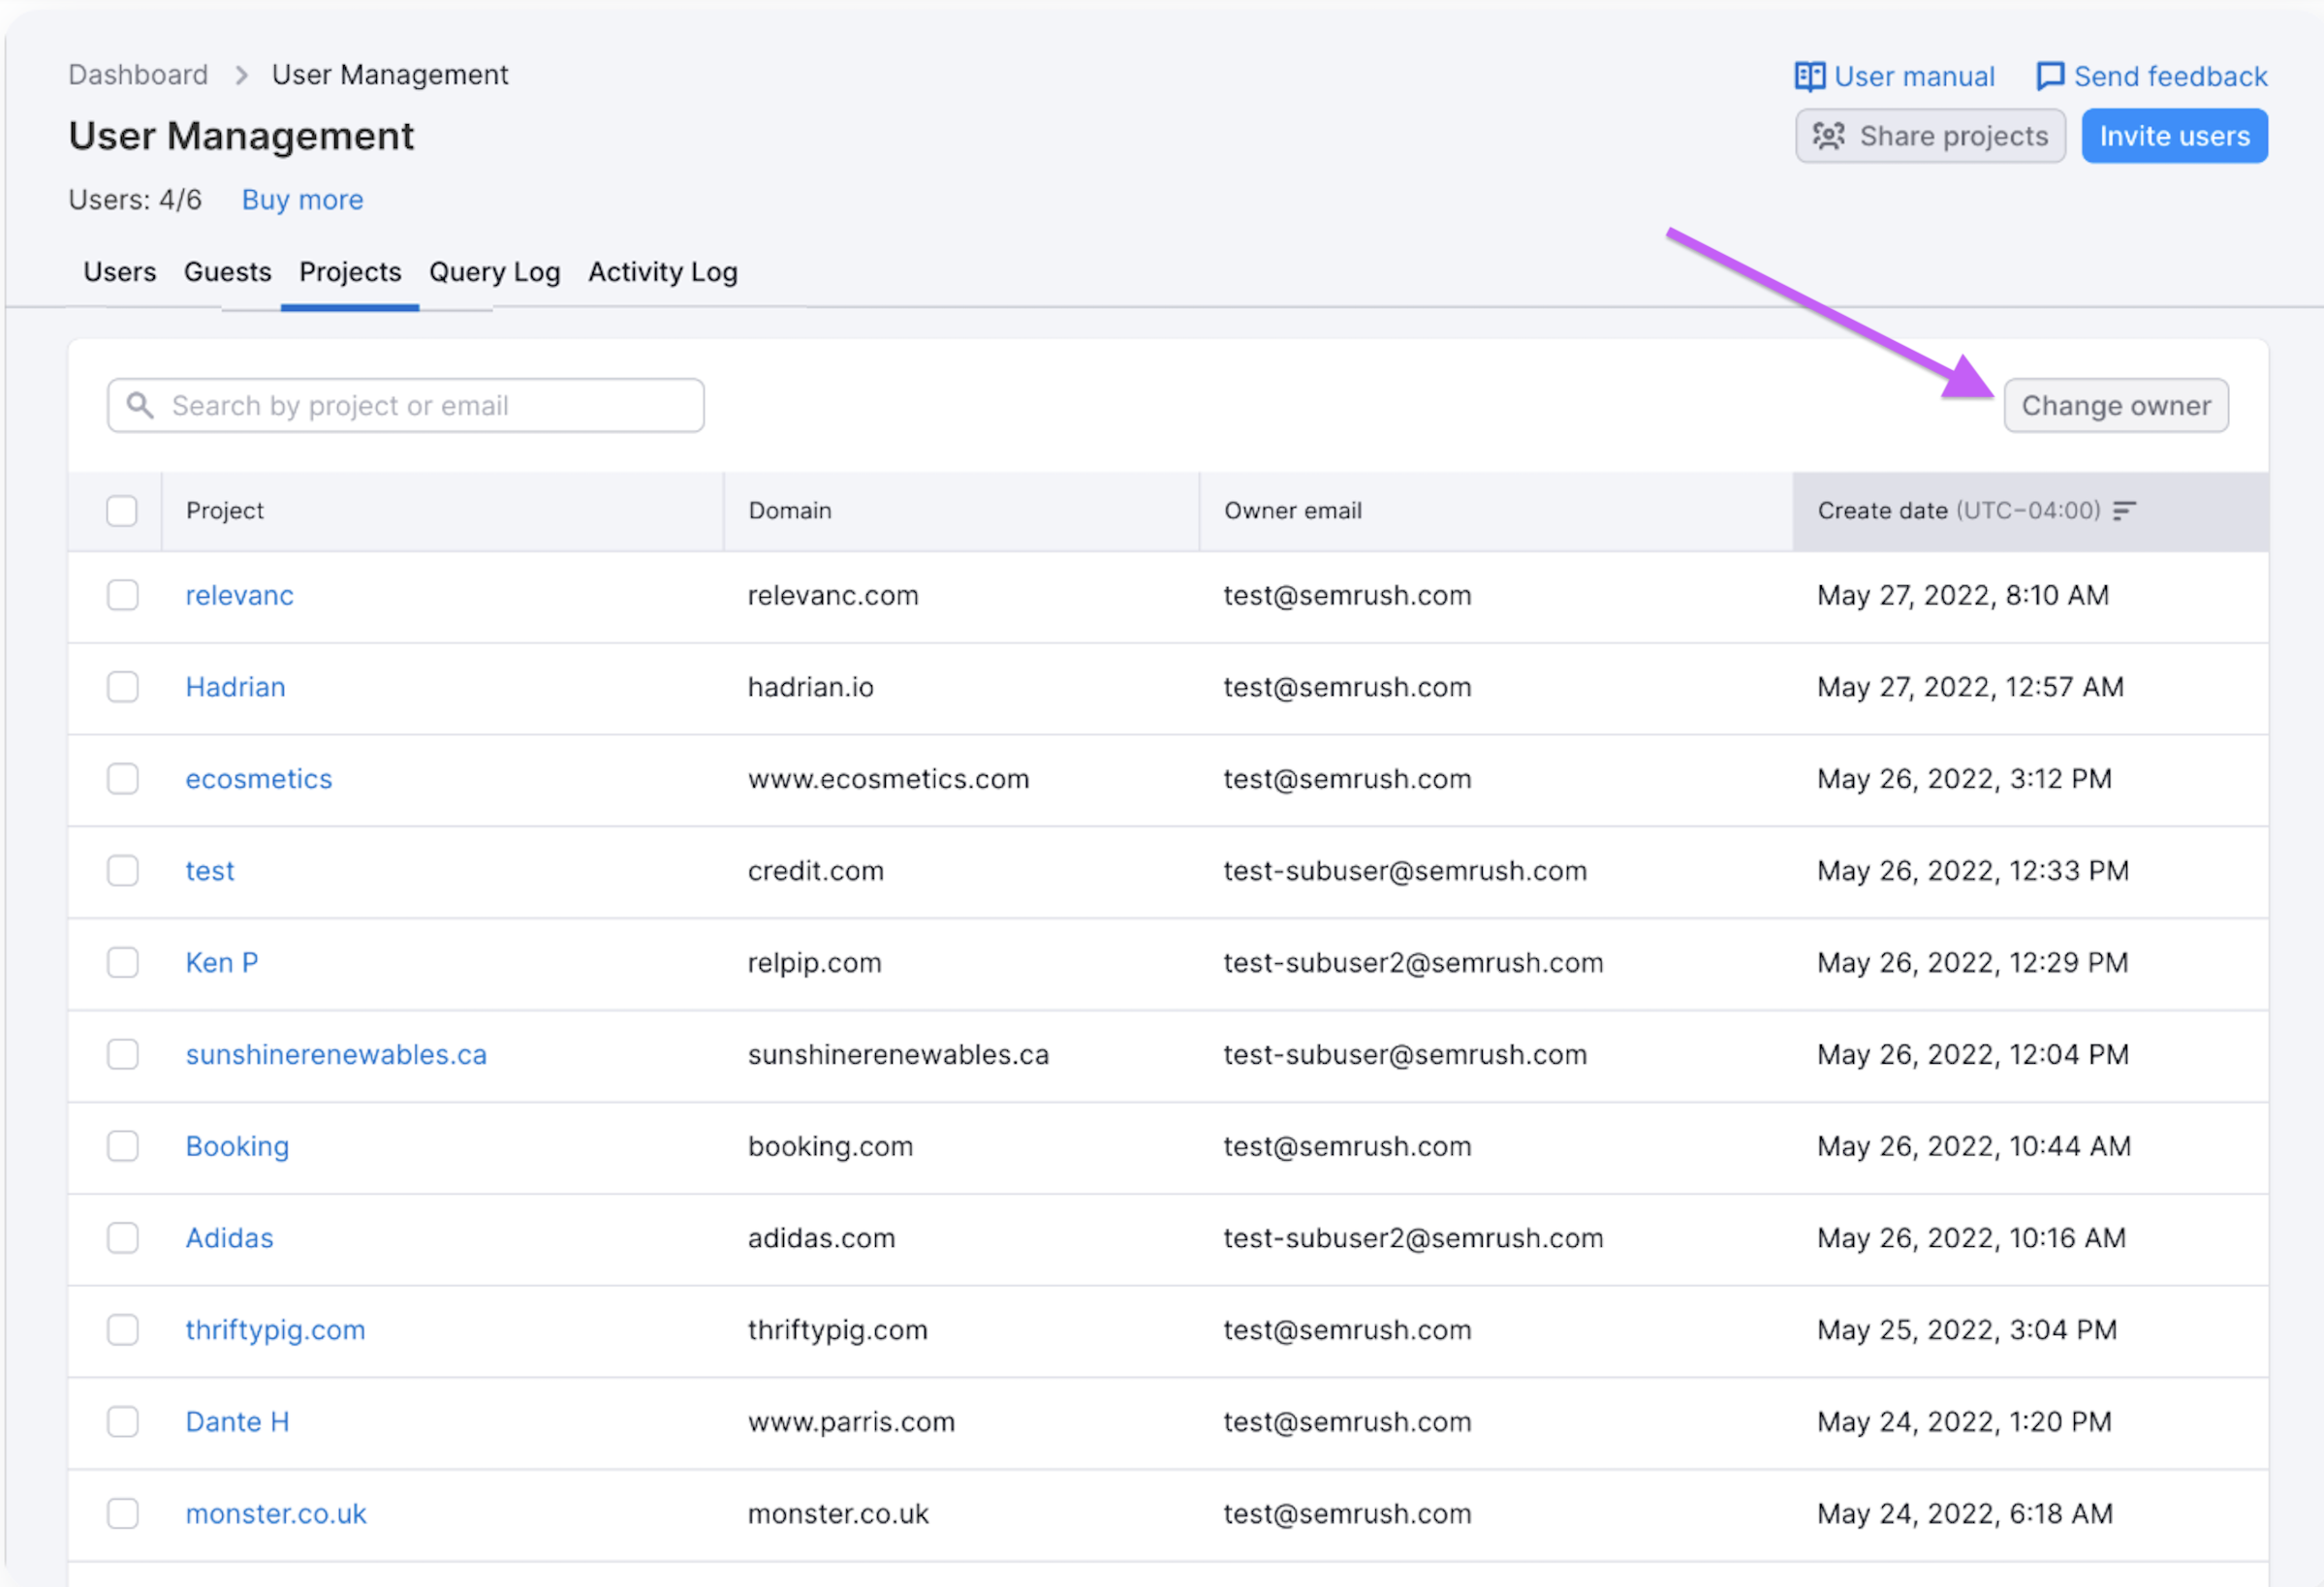Switch to the Query Log tab
This screenshot has height=1587, width=2324.
coord(494,272)
